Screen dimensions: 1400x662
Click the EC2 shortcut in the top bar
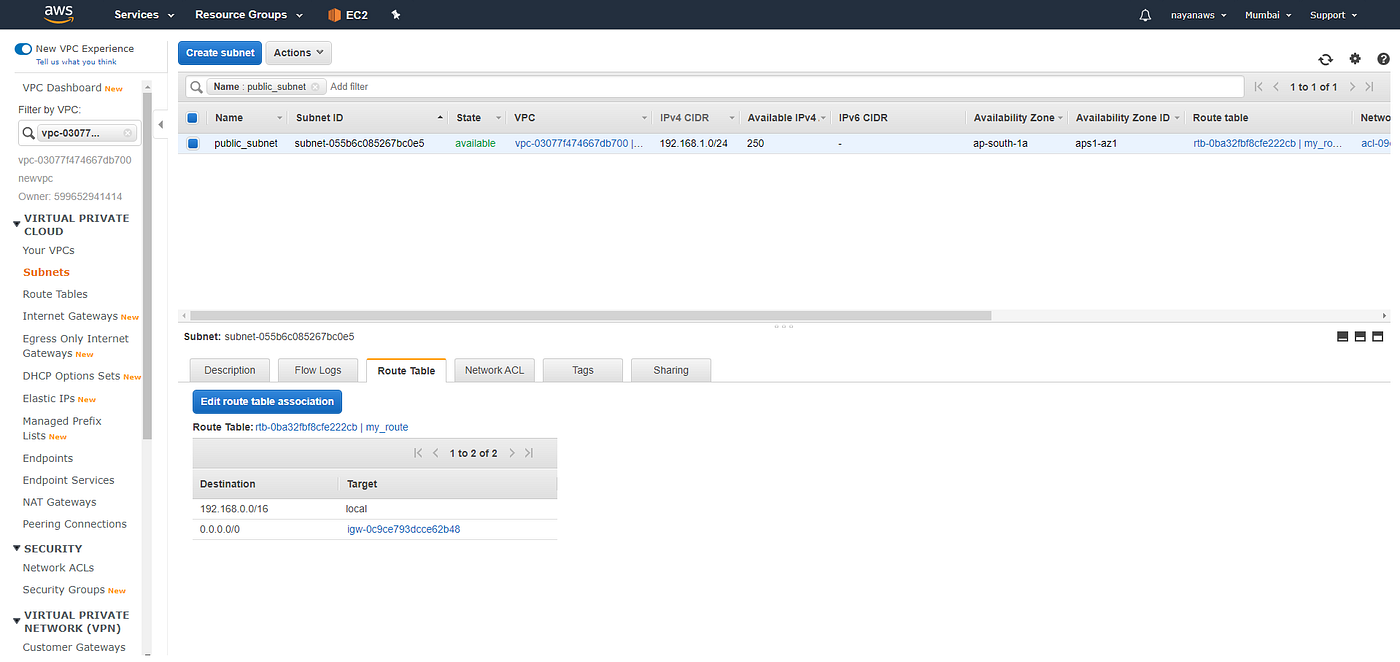tap(348, 14)
